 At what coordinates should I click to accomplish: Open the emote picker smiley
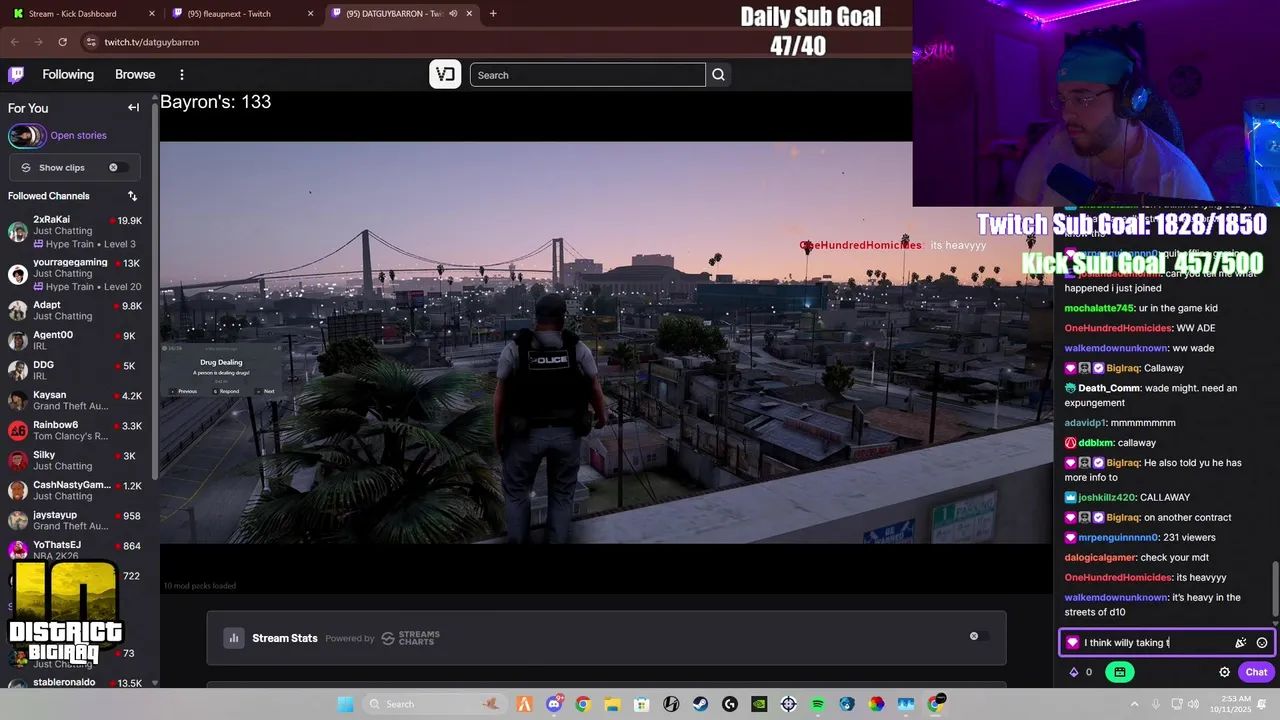pos(1262,643)
